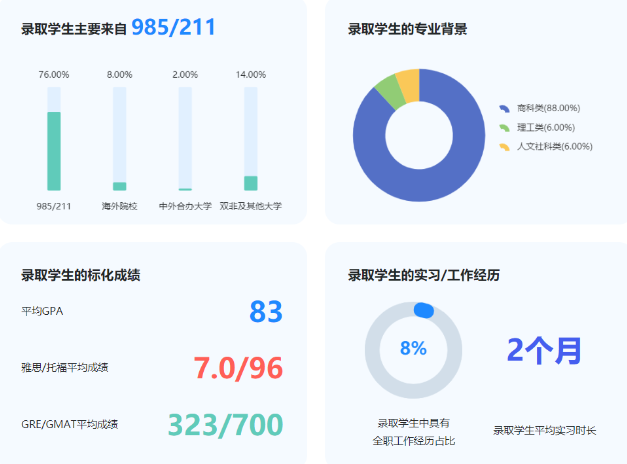Click the 录取学生的实习/工作经历 heading

point(424,275)
